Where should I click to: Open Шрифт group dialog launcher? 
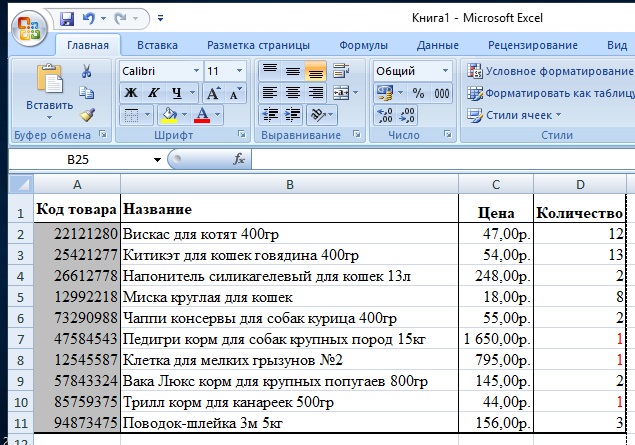click(242, 134)
